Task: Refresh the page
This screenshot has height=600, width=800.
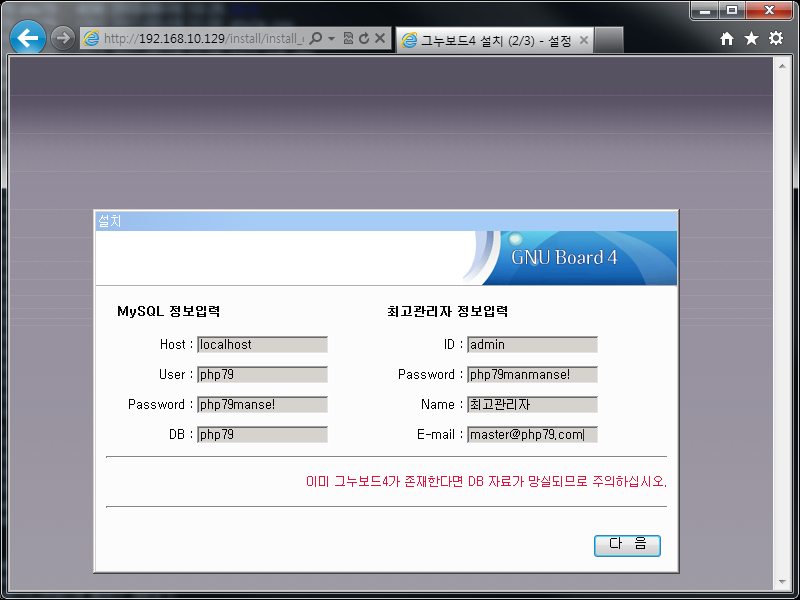Action: [364, 38]
